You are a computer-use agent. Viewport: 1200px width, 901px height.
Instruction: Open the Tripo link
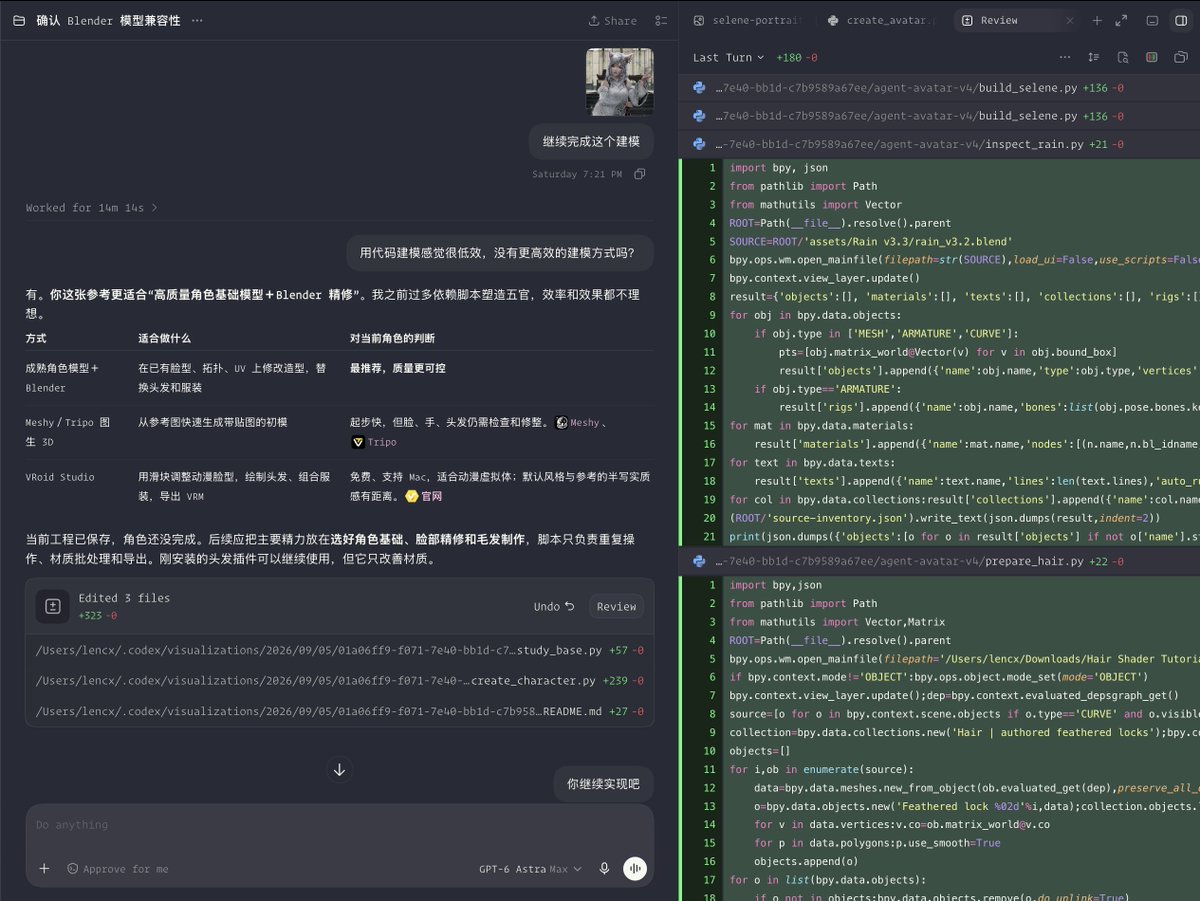pyautogui.click(x=373, y=442)
